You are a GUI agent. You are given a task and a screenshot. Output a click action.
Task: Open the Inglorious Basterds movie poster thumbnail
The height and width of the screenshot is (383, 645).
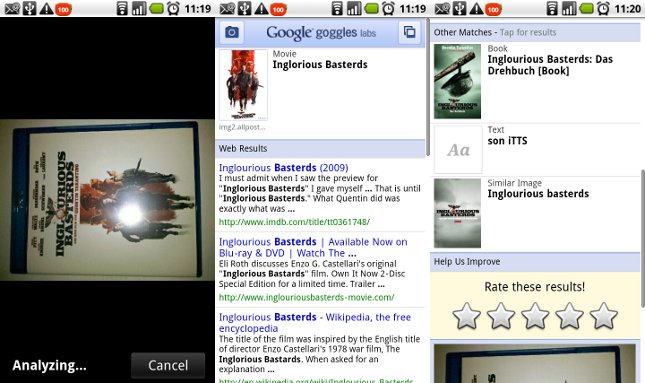(x=243, y=85)
